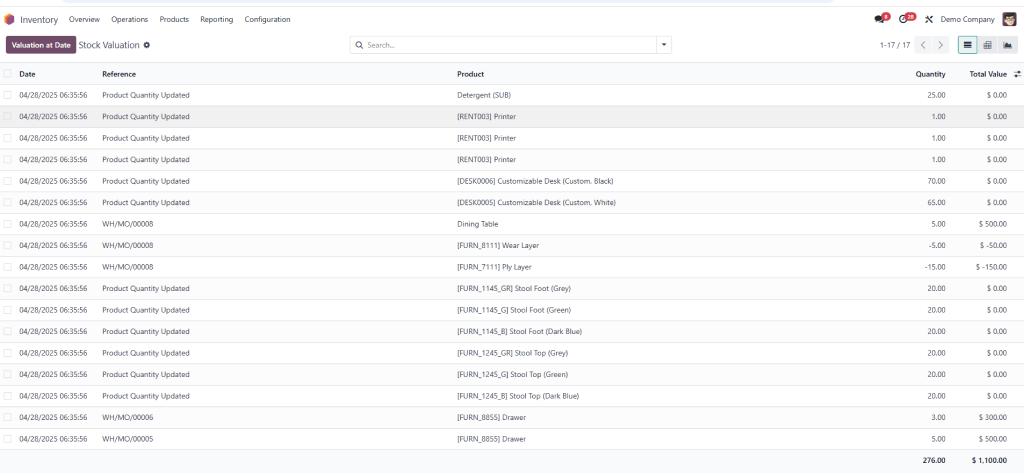Open the Stock Valuation gear actions menu
This screenshot has width=1024, height=473.
tap(147, 45)
